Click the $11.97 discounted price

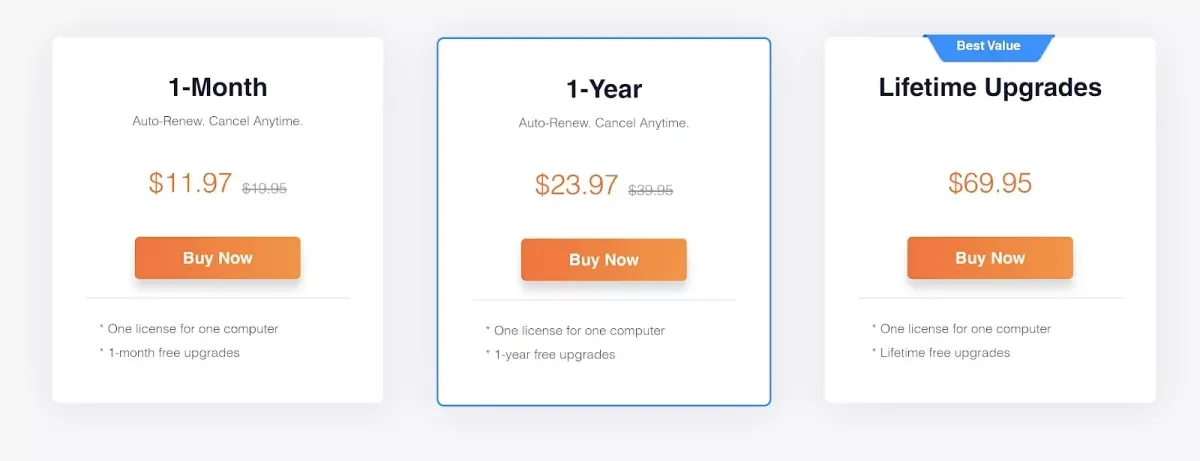pyautogui.click(x=190, y=183)
